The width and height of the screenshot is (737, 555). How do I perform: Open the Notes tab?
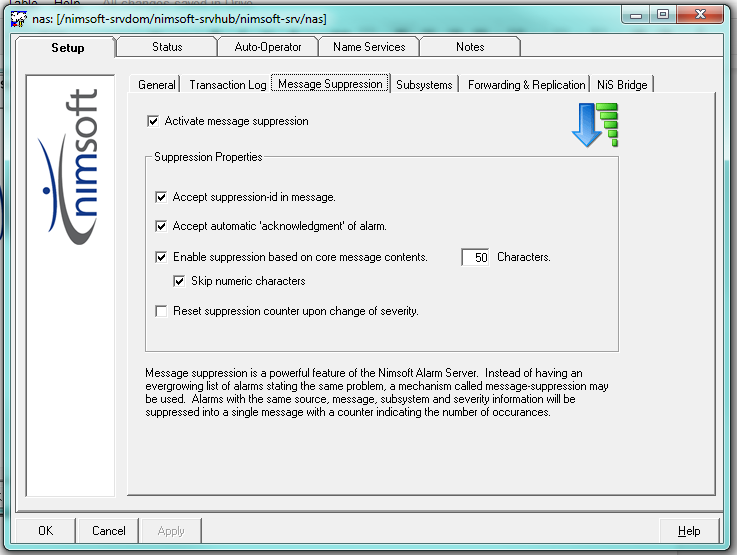[x=470, y=47]
